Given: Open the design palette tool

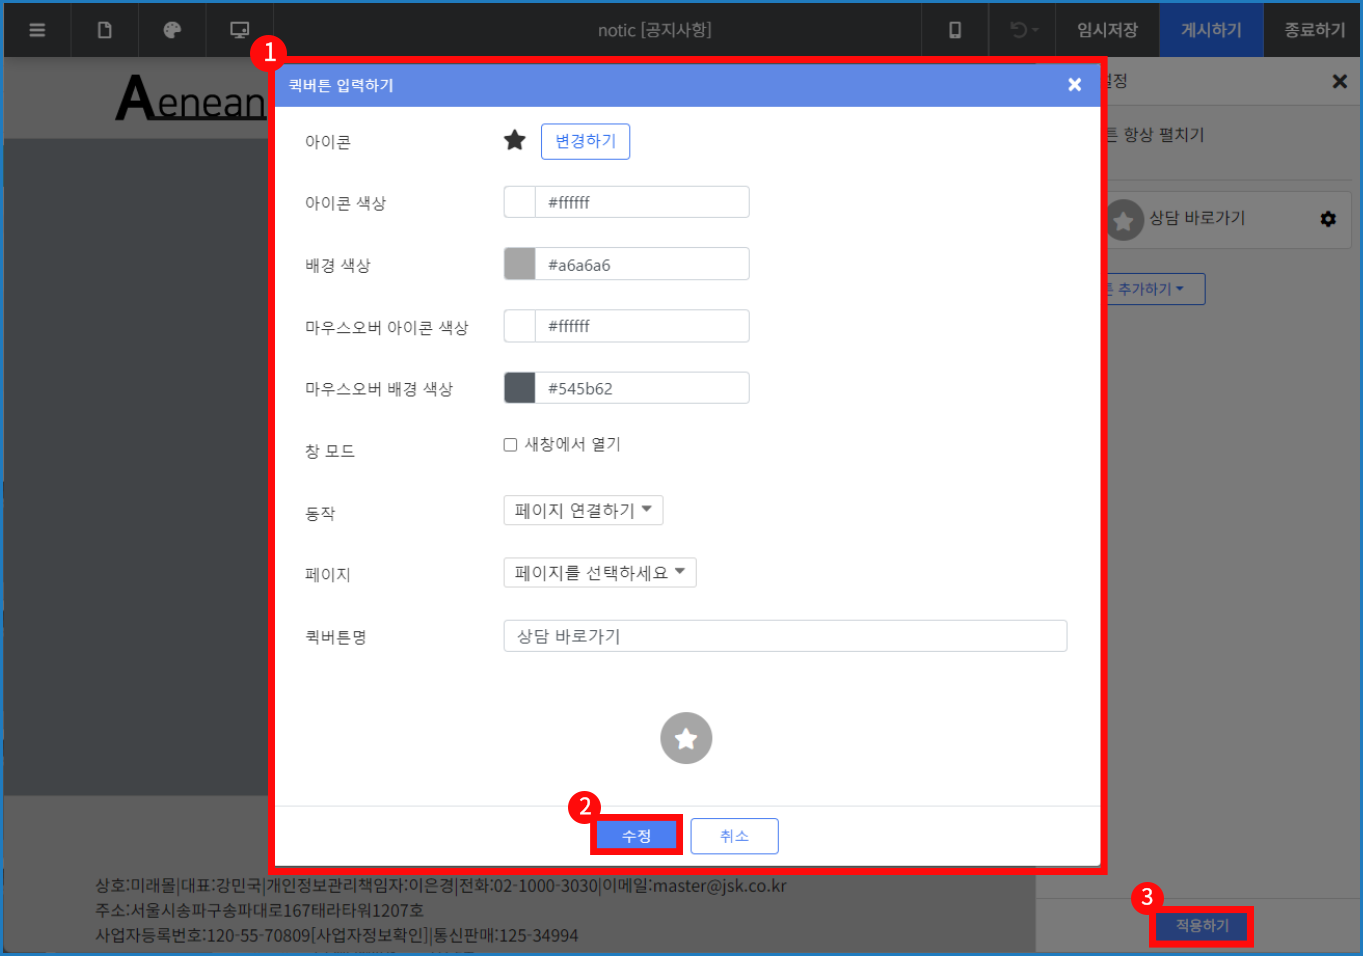Looking at the screenshot, I should tap(172, 29).
